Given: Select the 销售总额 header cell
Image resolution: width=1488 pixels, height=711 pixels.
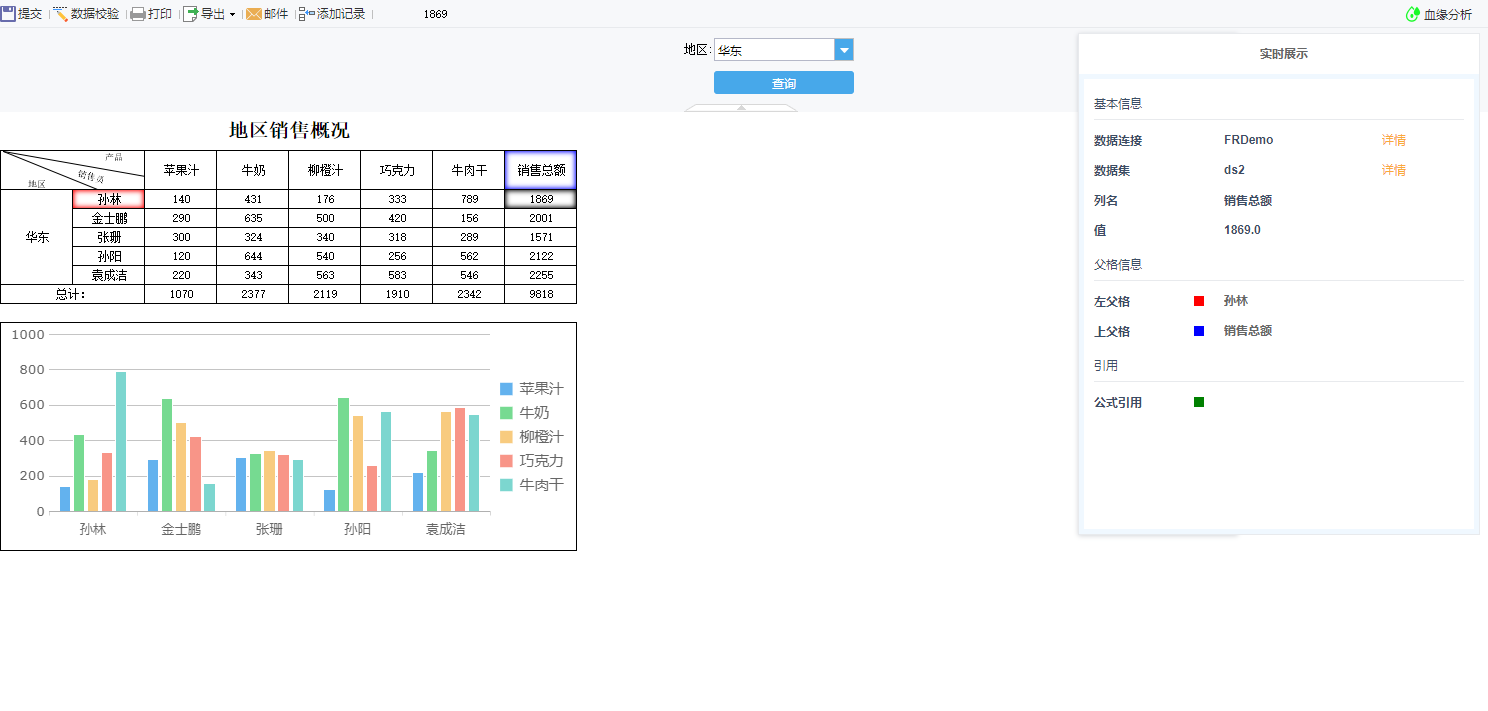Looking at the screenshot, I should [541, 170].
